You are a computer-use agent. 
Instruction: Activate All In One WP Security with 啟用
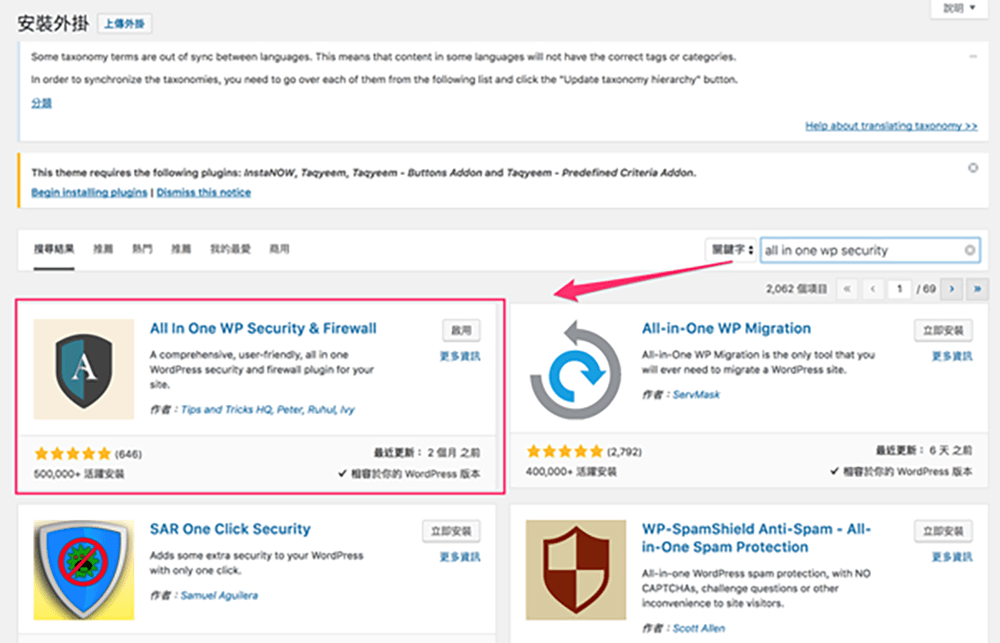click(461, 330)
